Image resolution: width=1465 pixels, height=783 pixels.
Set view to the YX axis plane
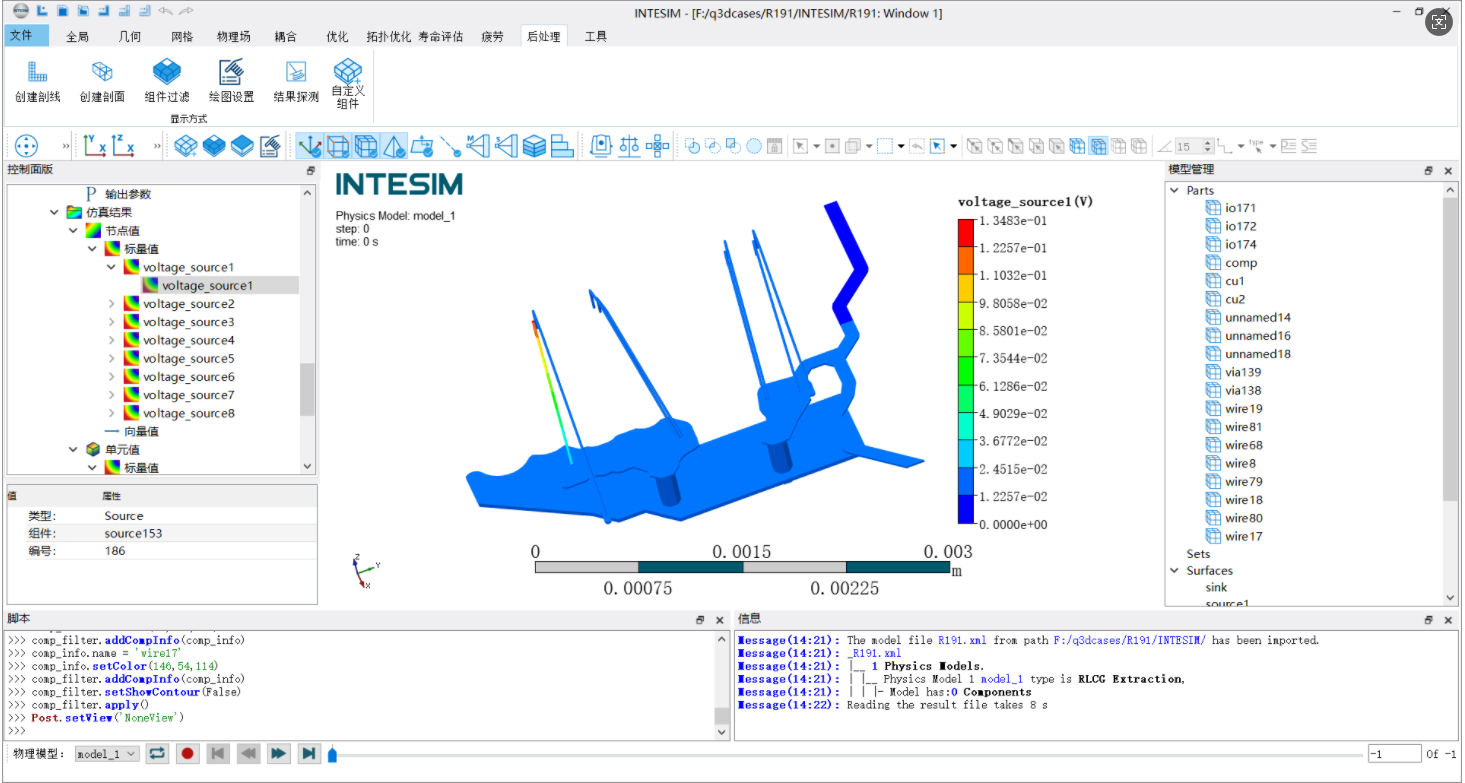pyautogui.click(x=95, y=146)
